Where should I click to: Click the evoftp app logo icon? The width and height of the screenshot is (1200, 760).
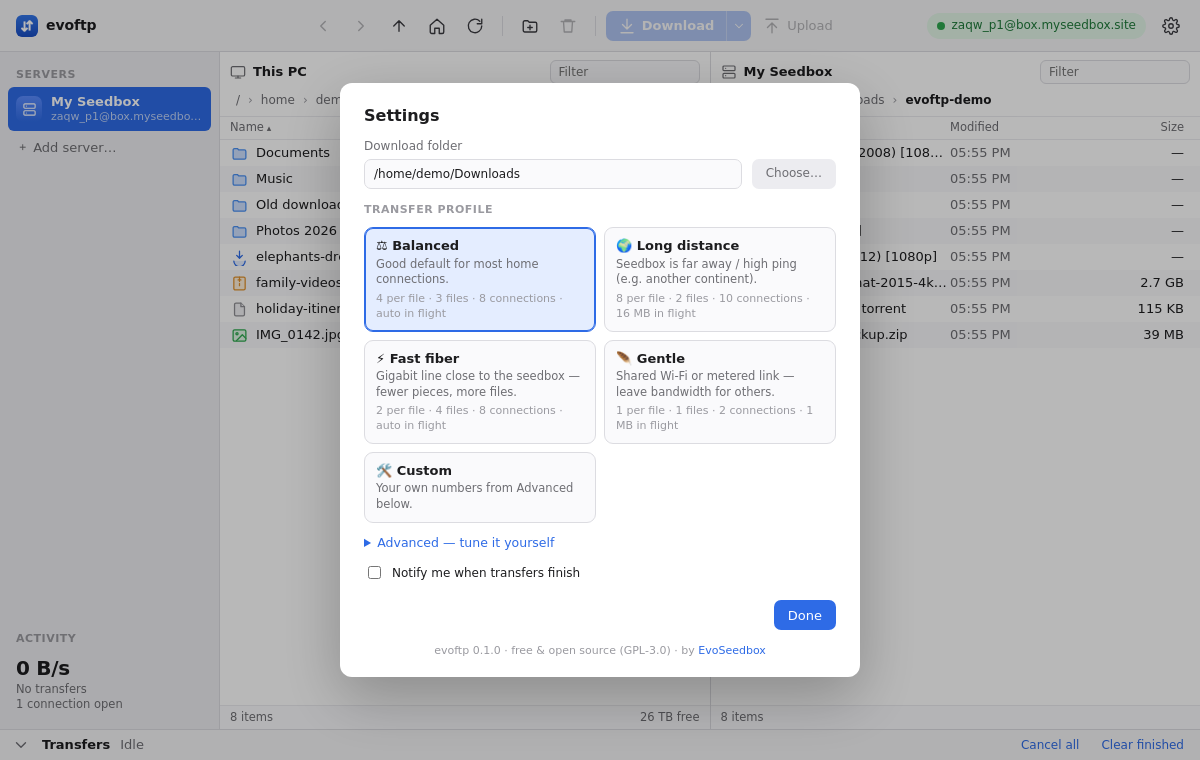[x=27, y=26]
